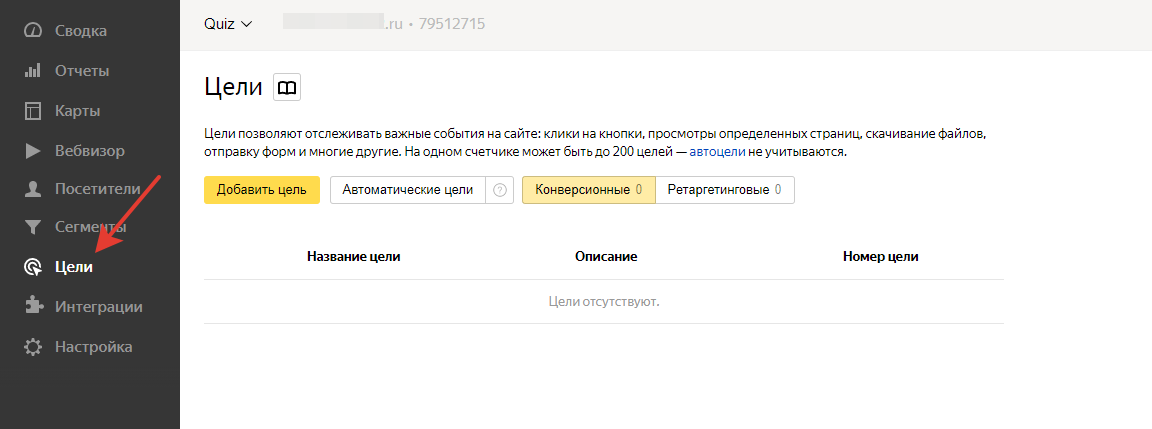This screenshot has height=429, width=1152.
Task: Switch to the Конверсионные tab
Action: coord(588,190)
